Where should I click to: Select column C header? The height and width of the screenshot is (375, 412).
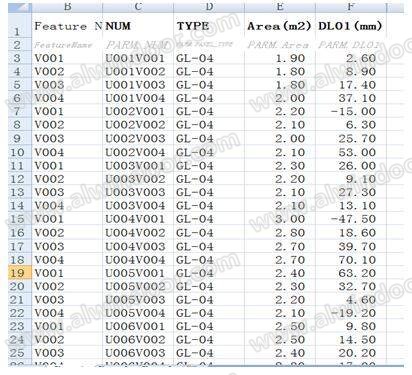pyautogui.click(x=138, y=8)
